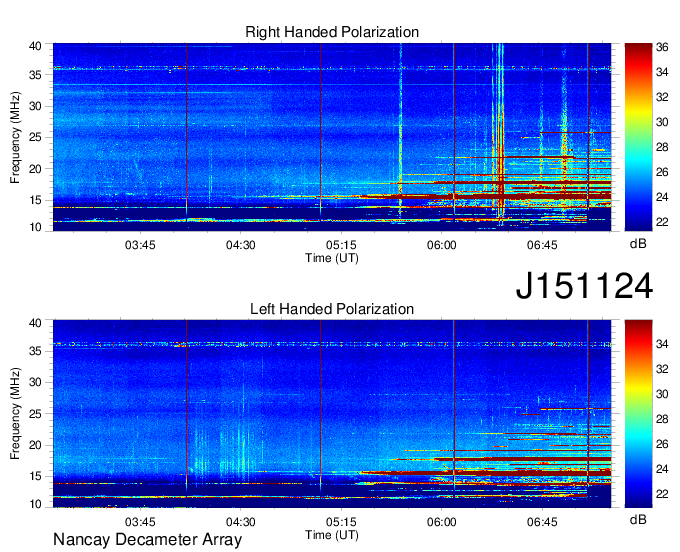This screenshot has width=680, height=552.
Task: Click 20 MHz frequency tick on left-handed plot
Action: point(35,445)
